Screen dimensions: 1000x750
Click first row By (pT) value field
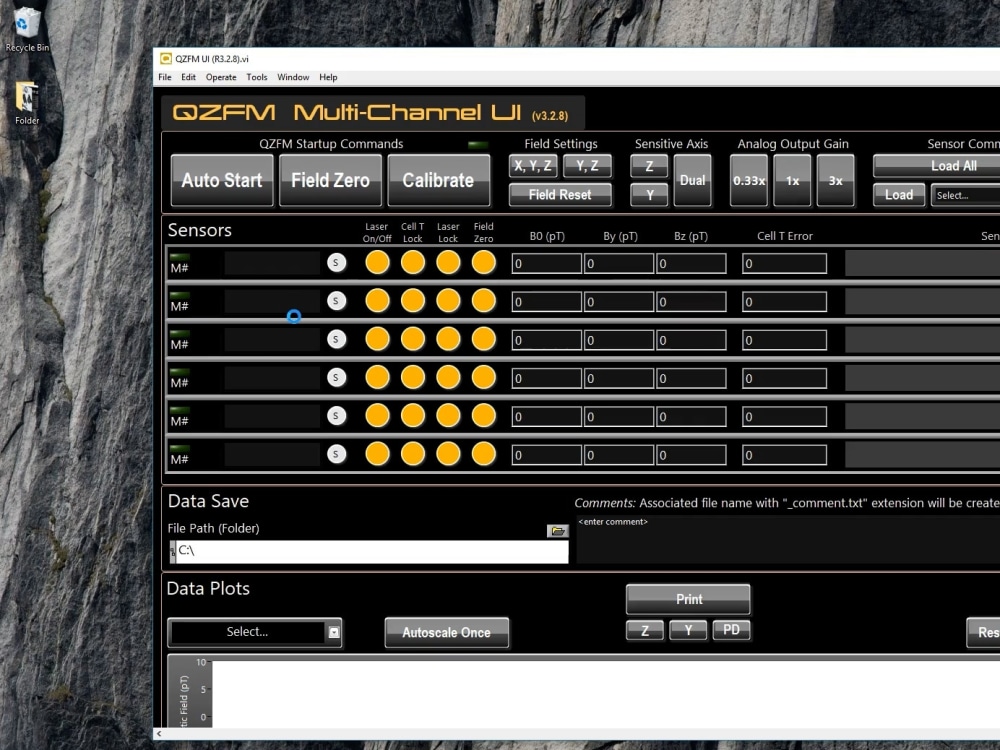tap(619, 263)
